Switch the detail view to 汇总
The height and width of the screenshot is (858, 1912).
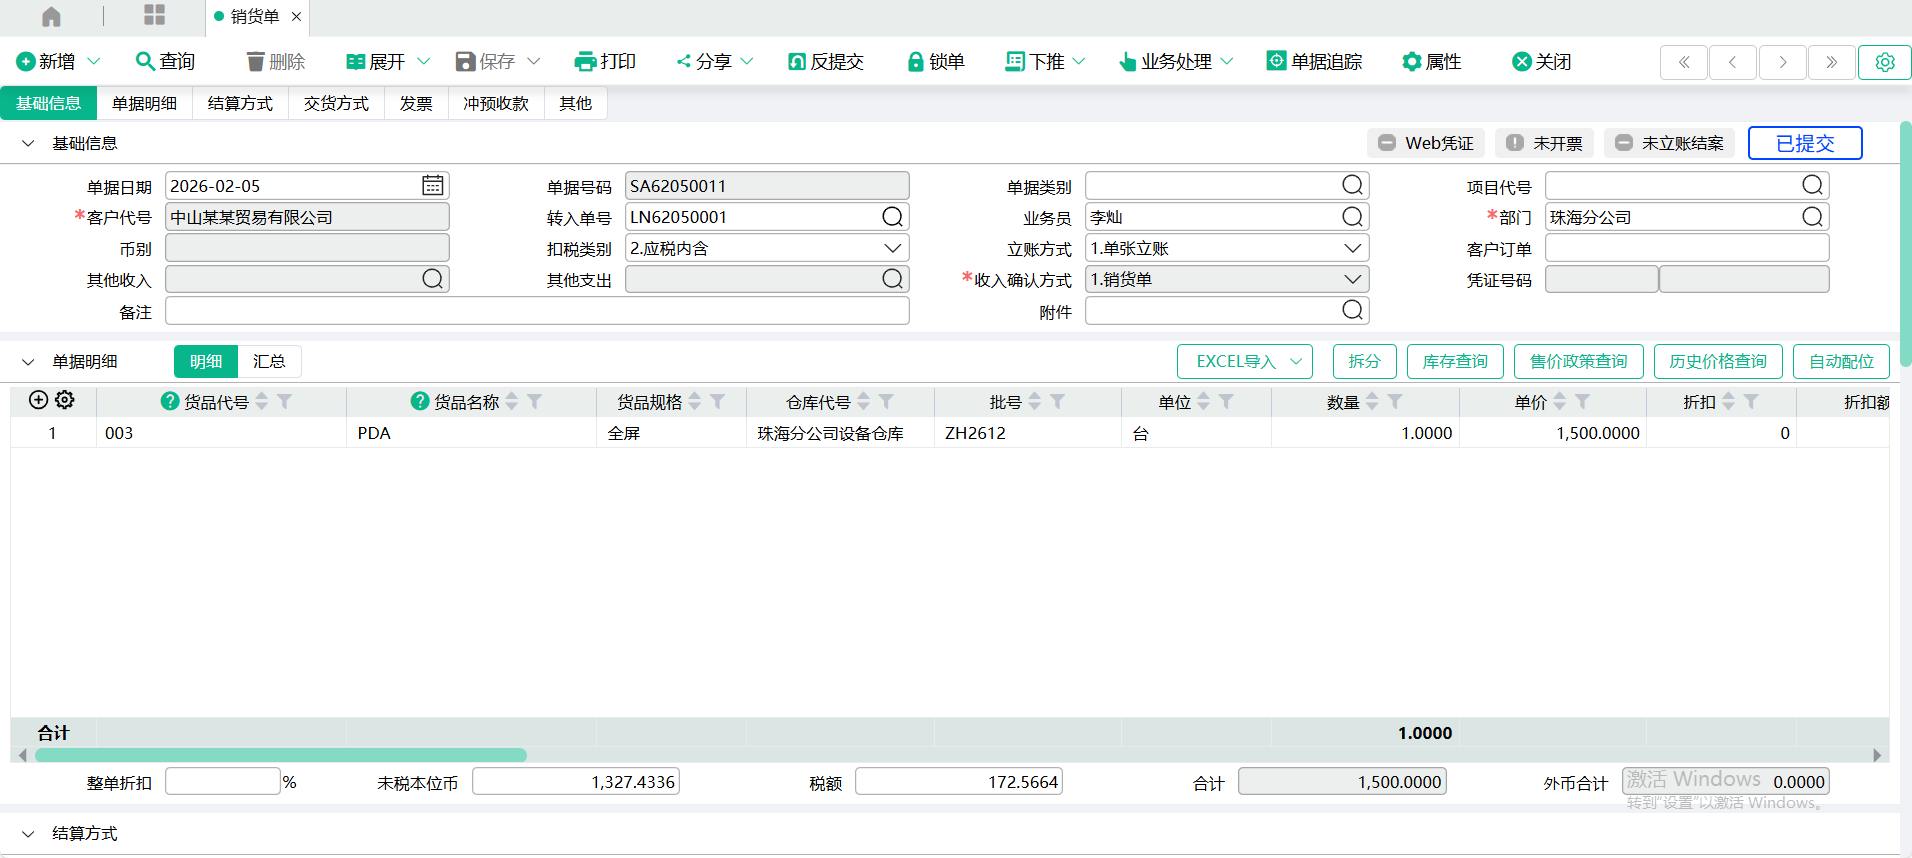(269, 361)
